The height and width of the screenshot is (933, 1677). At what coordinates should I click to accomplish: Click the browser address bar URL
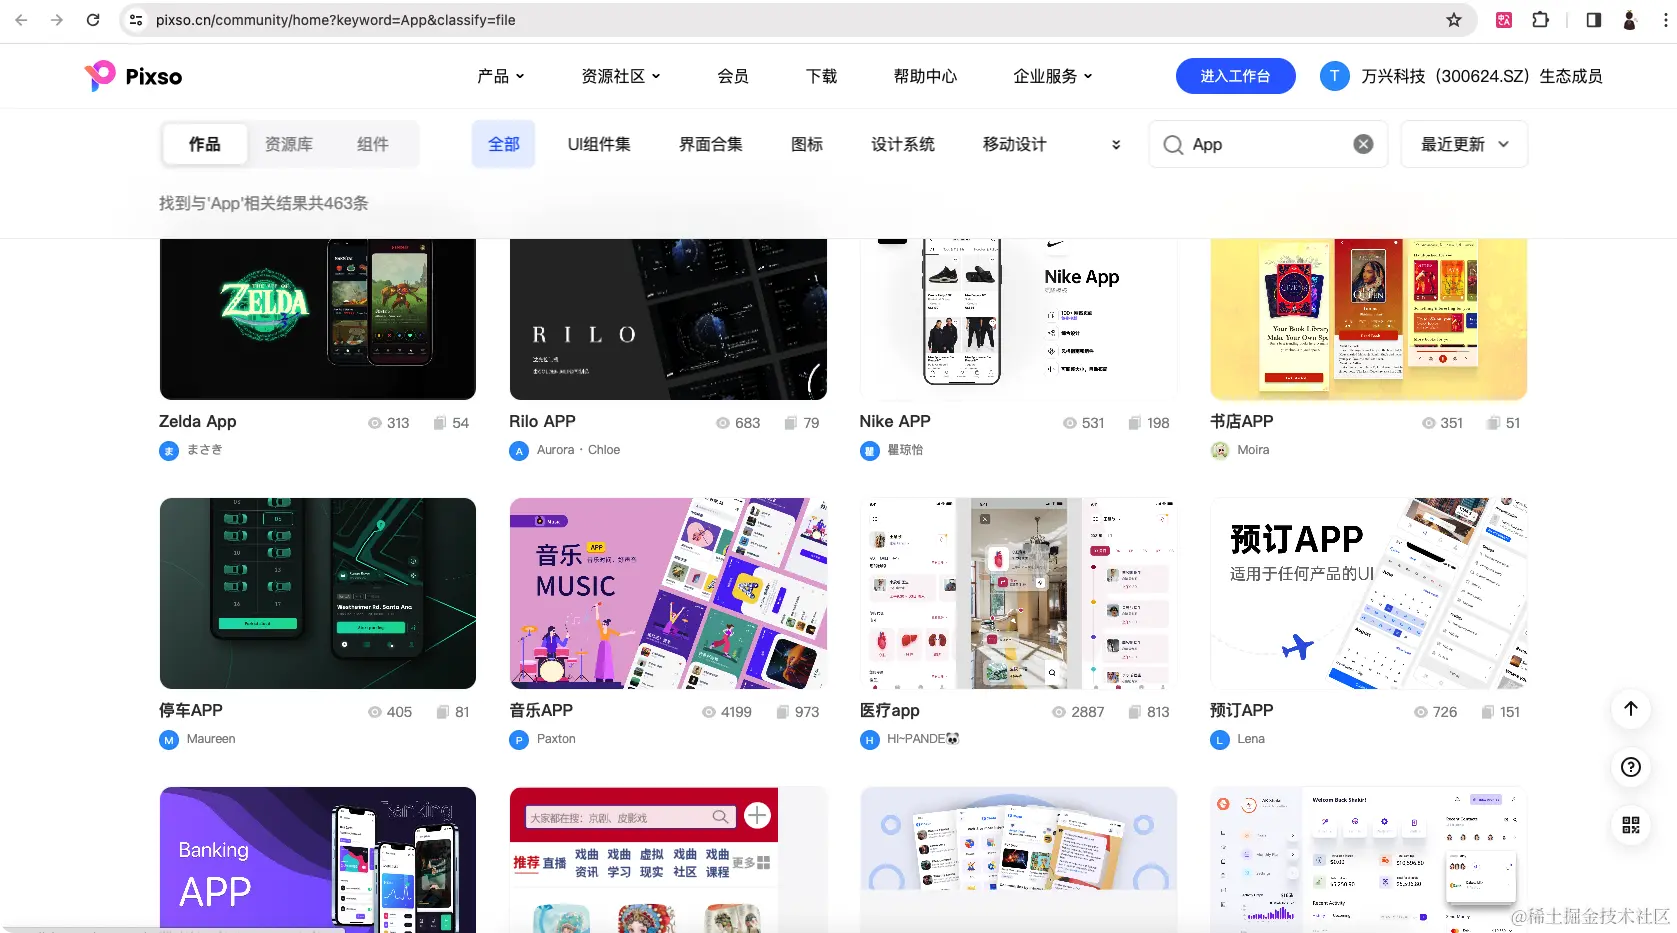point(336,20)
